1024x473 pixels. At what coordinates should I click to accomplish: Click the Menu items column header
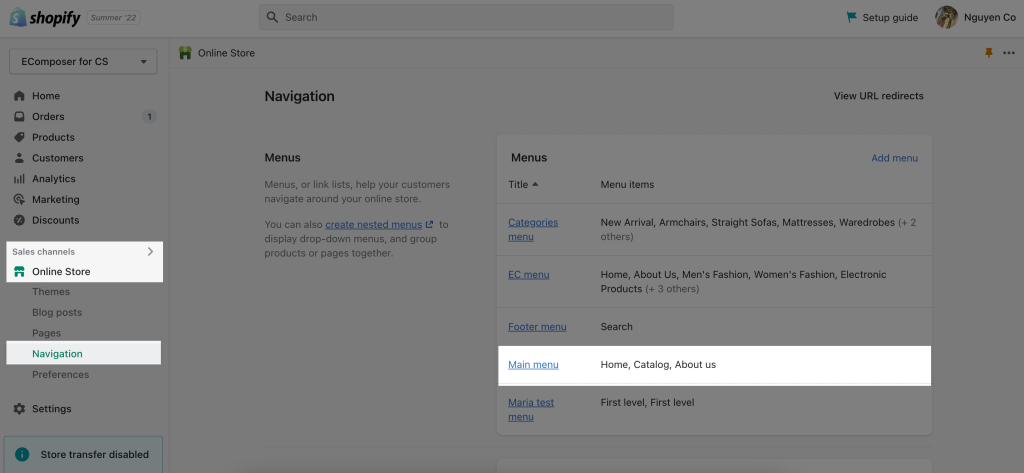click(x=627, y=184)
